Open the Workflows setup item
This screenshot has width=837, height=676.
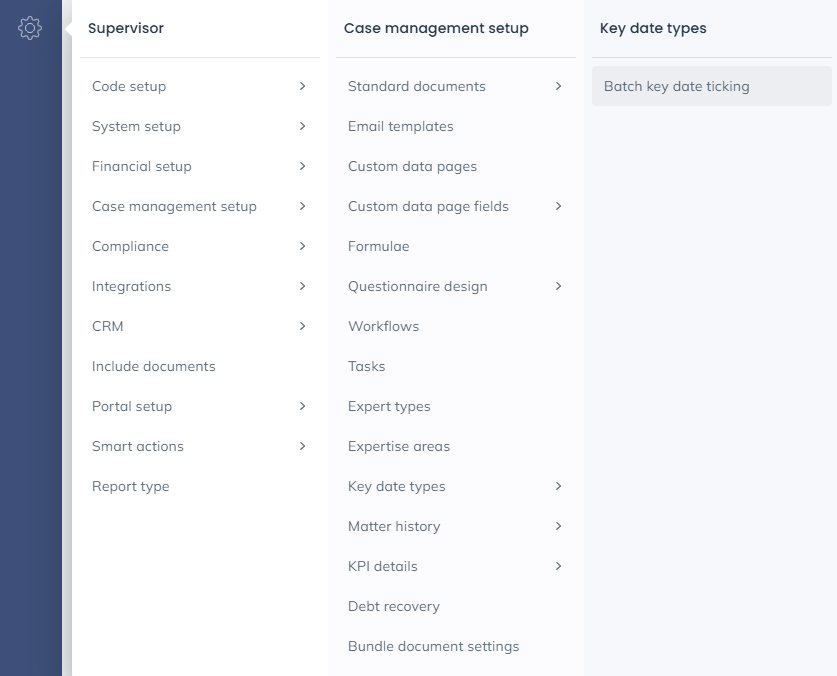(x=383, y=326)
